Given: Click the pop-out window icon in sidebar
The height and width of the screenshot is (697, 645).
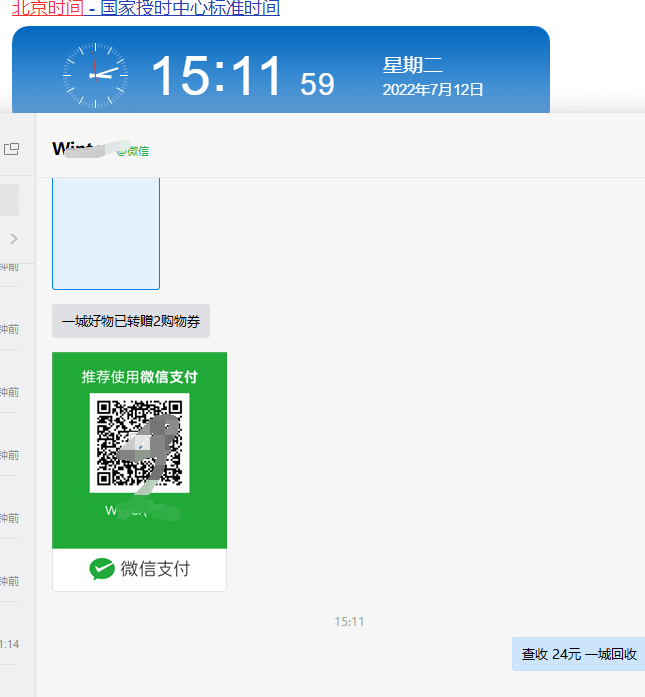Looking at the screenshot, I should pyautogui.click(x=12, y=149).
